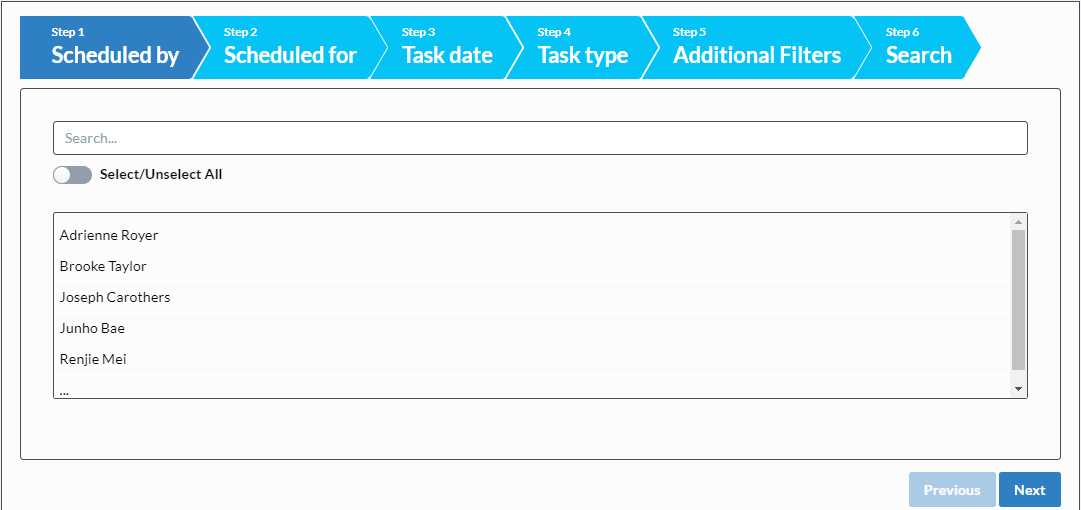
Task: Click the list scrollbar up arrow
Action: pos(1018,221)
